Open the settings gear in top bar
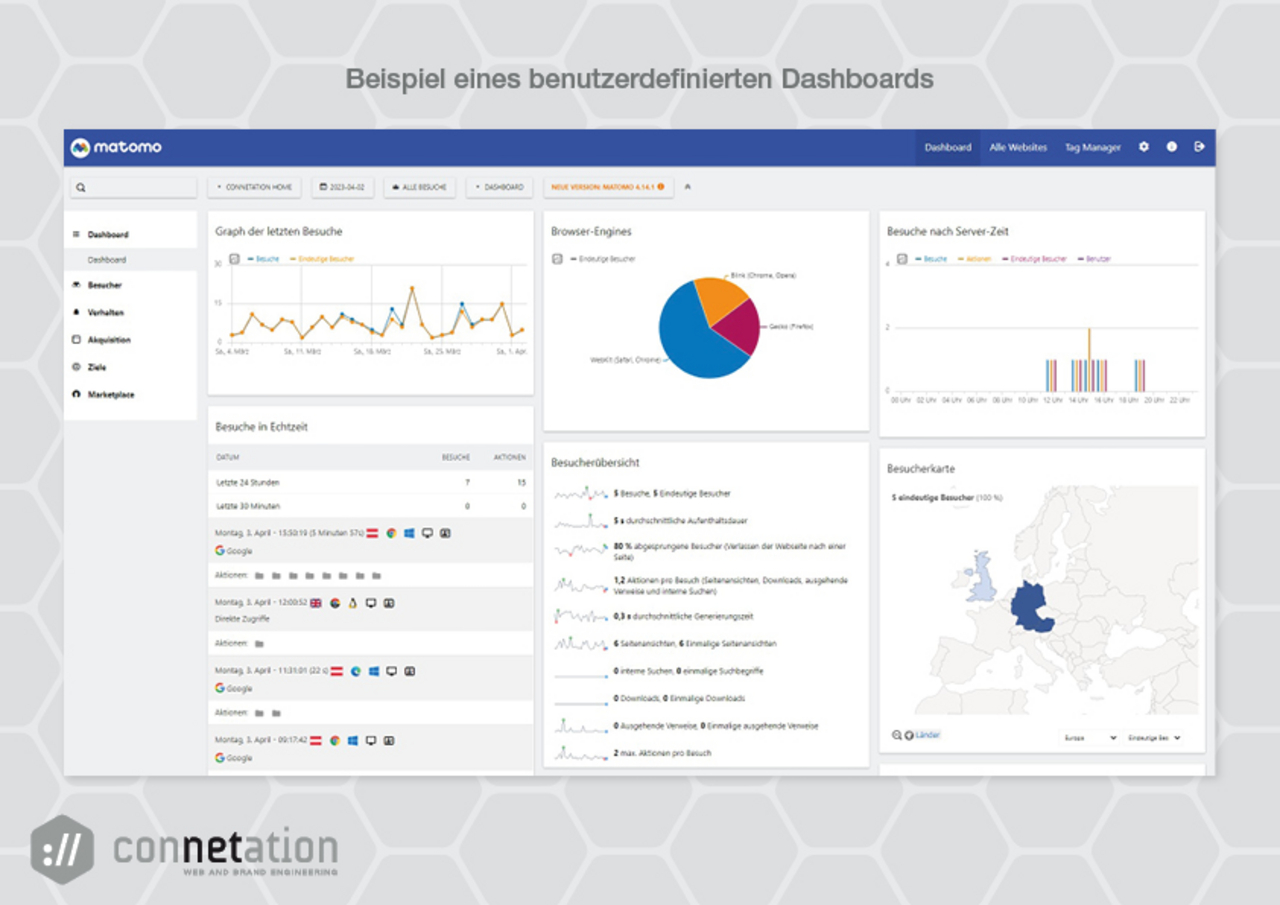 click(1144, 147)
